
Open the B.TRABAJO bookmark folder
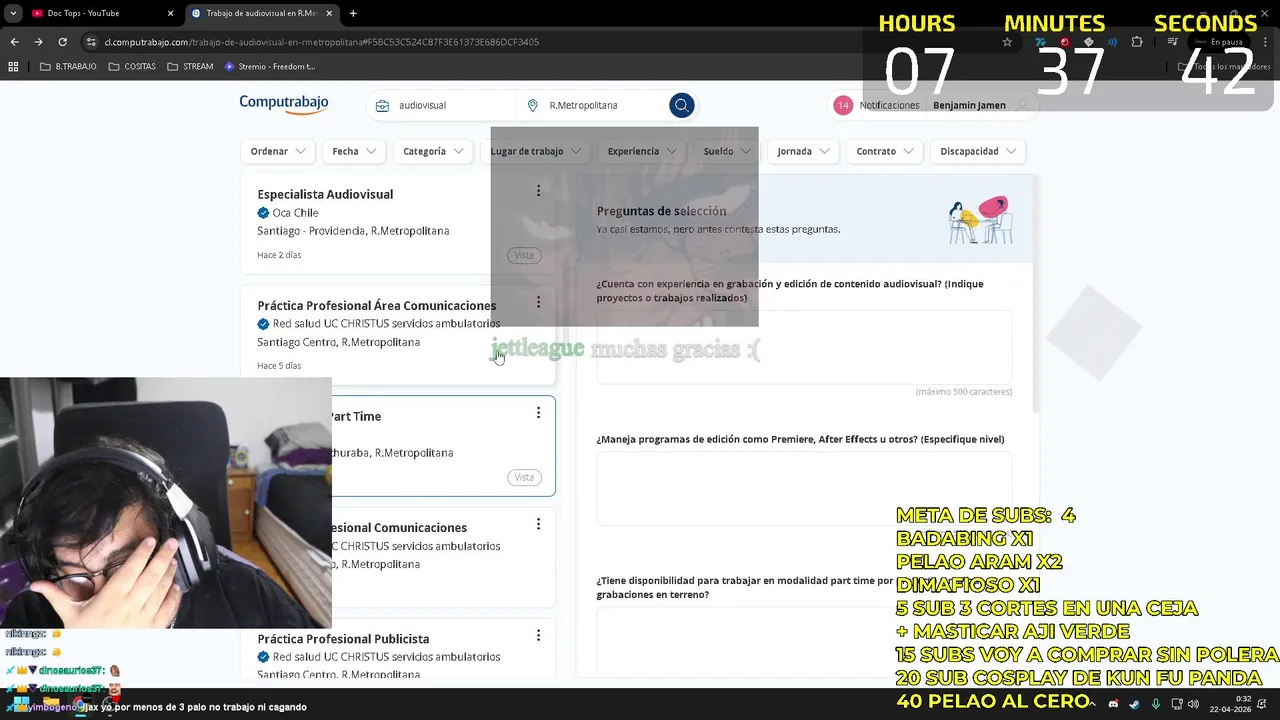[68, 66]
